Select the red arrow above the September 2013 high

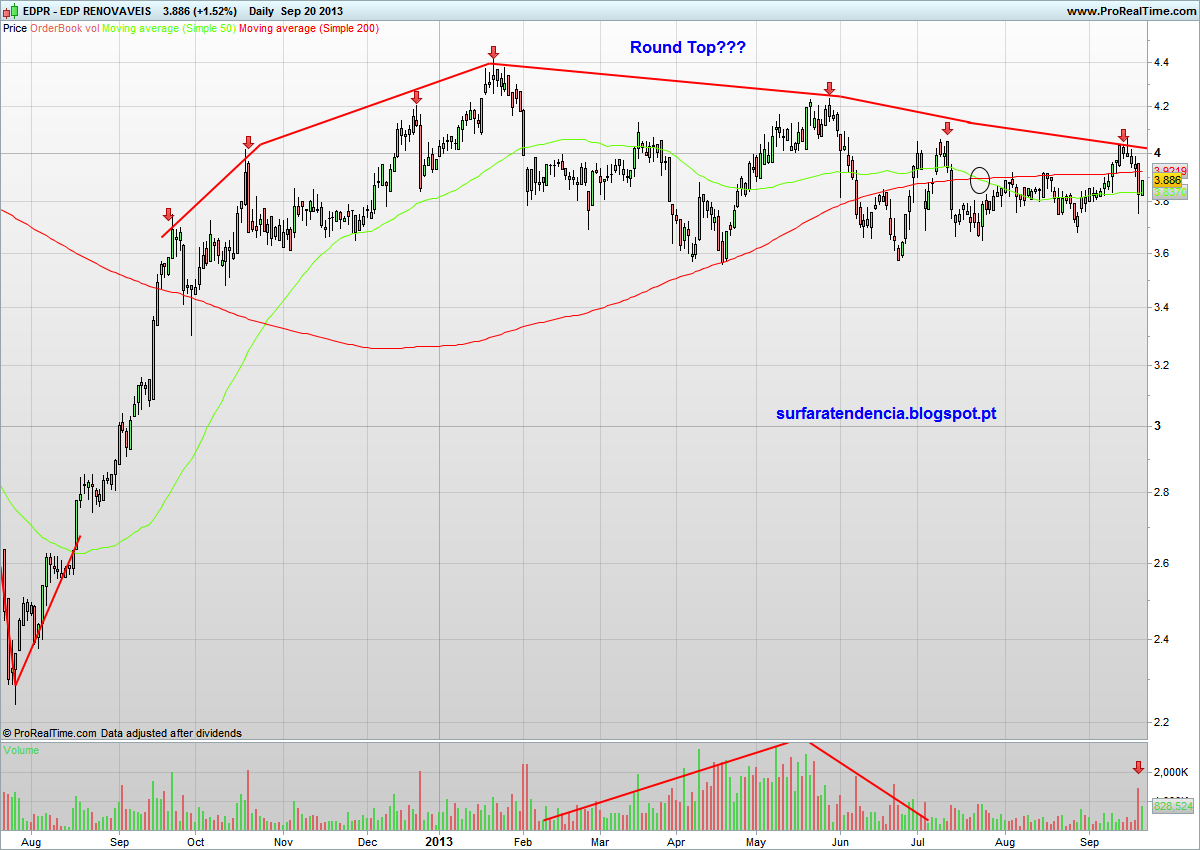[1123, 135]
